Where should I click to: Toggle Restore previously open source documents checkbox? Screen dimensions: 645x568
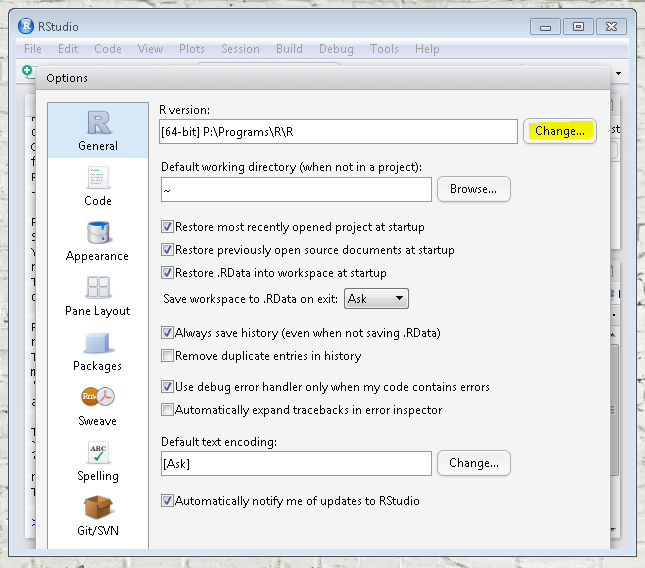tap(167, 250)
